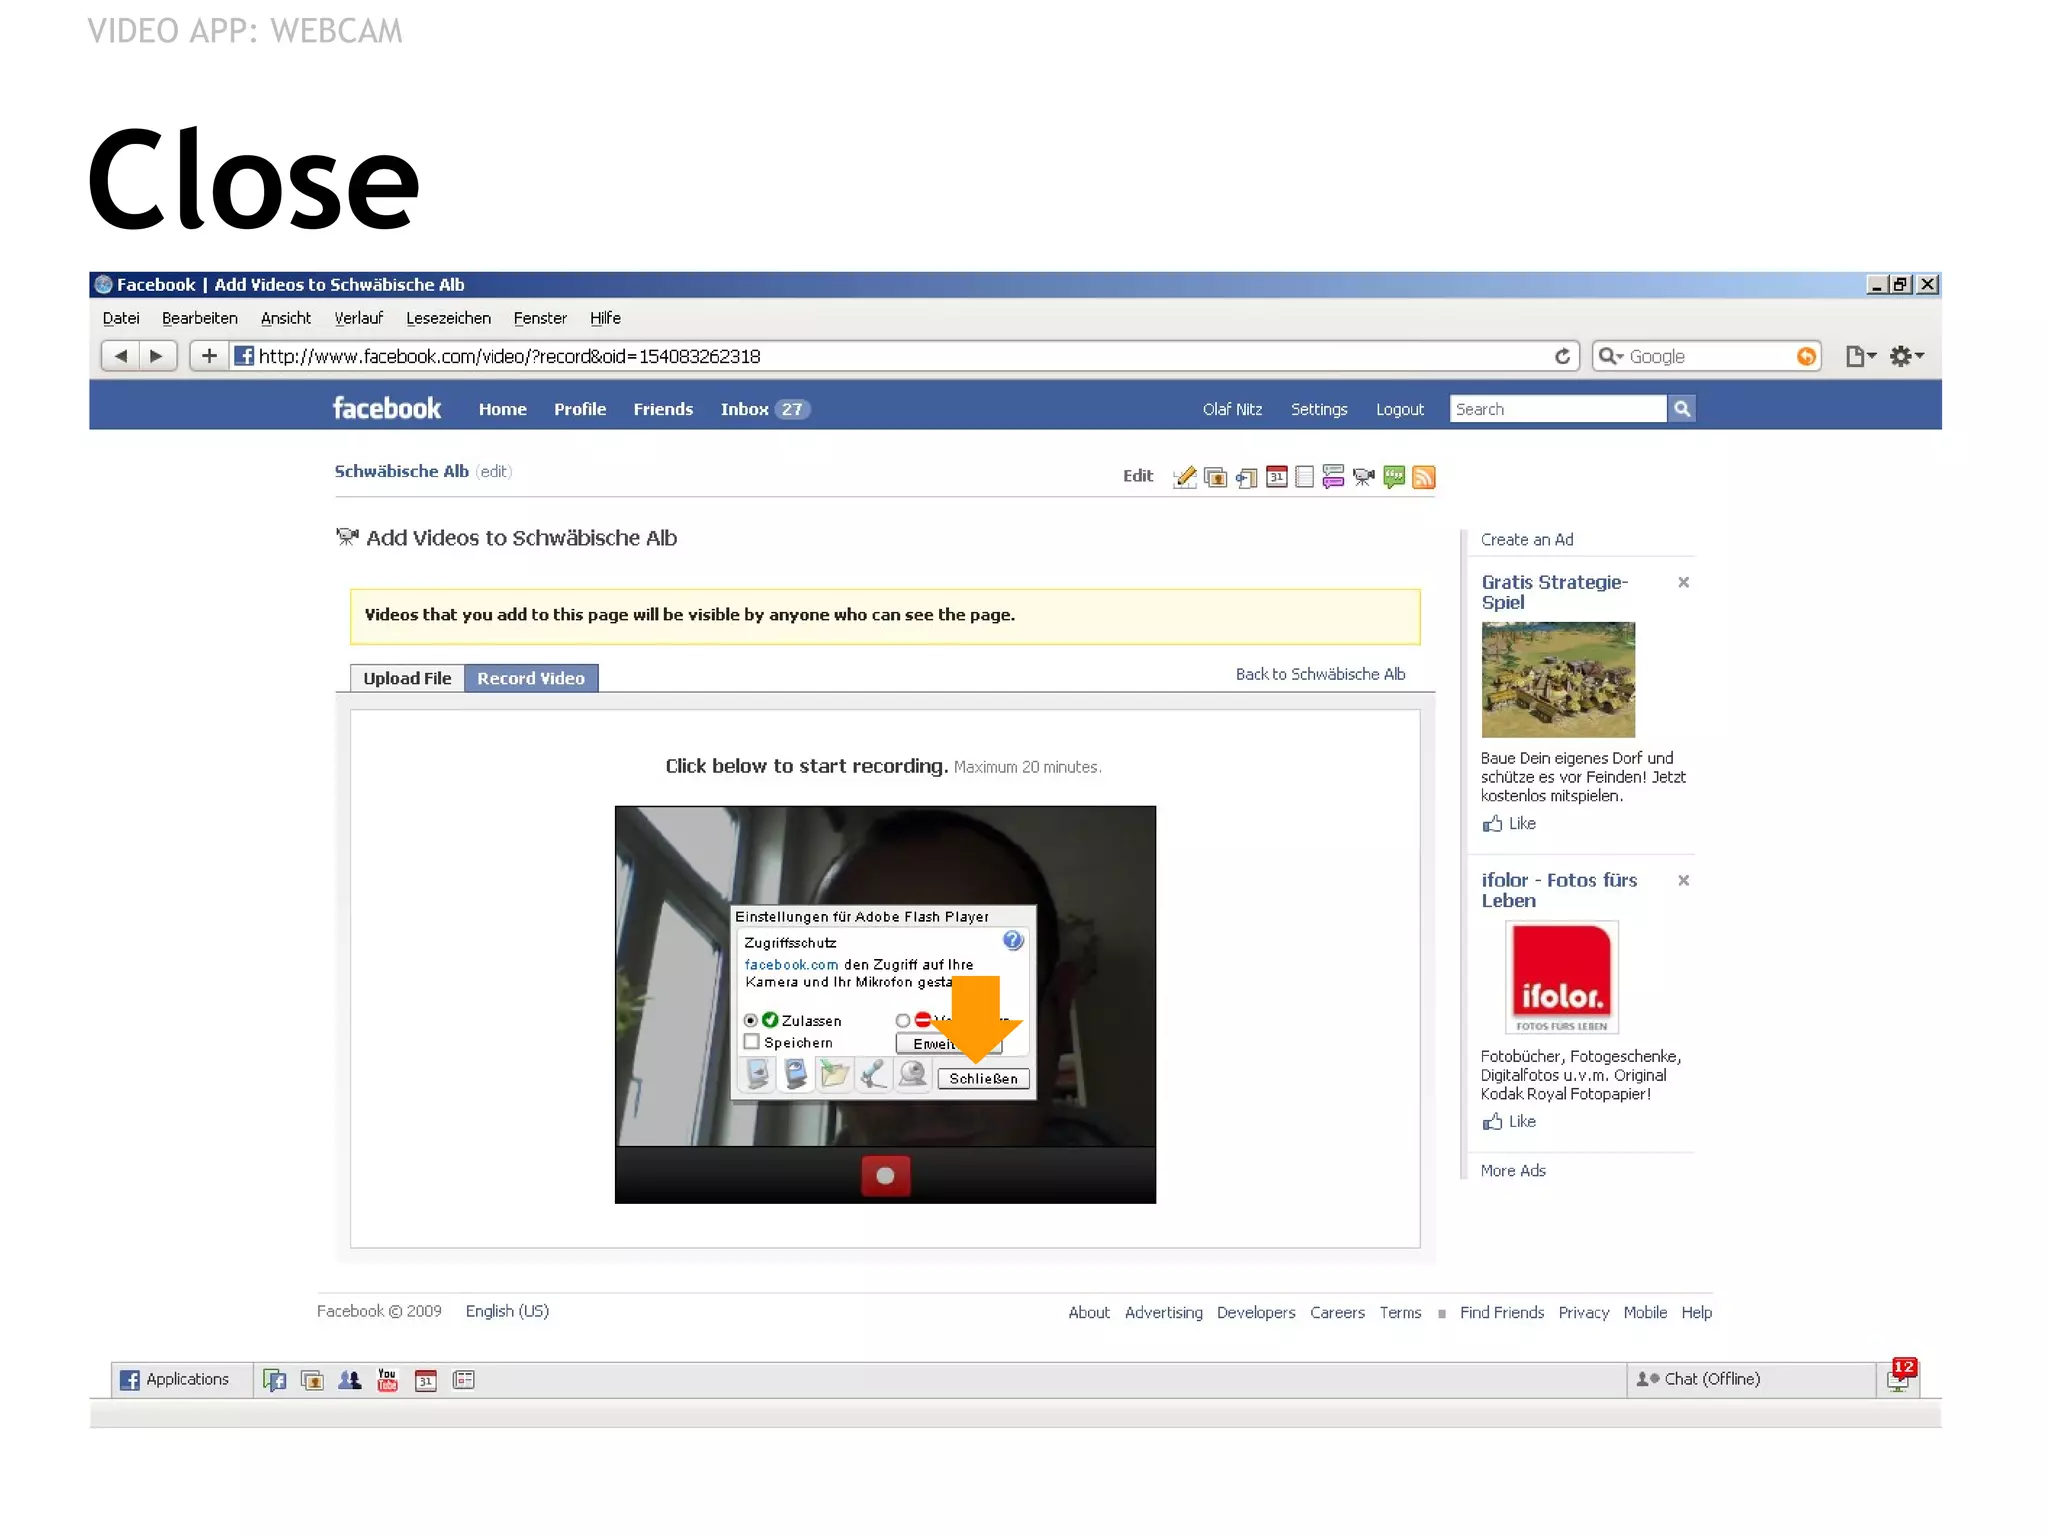2048x1536 pixels.
Task: Check the Speichern checkbox
Action: click(752, 1042)
